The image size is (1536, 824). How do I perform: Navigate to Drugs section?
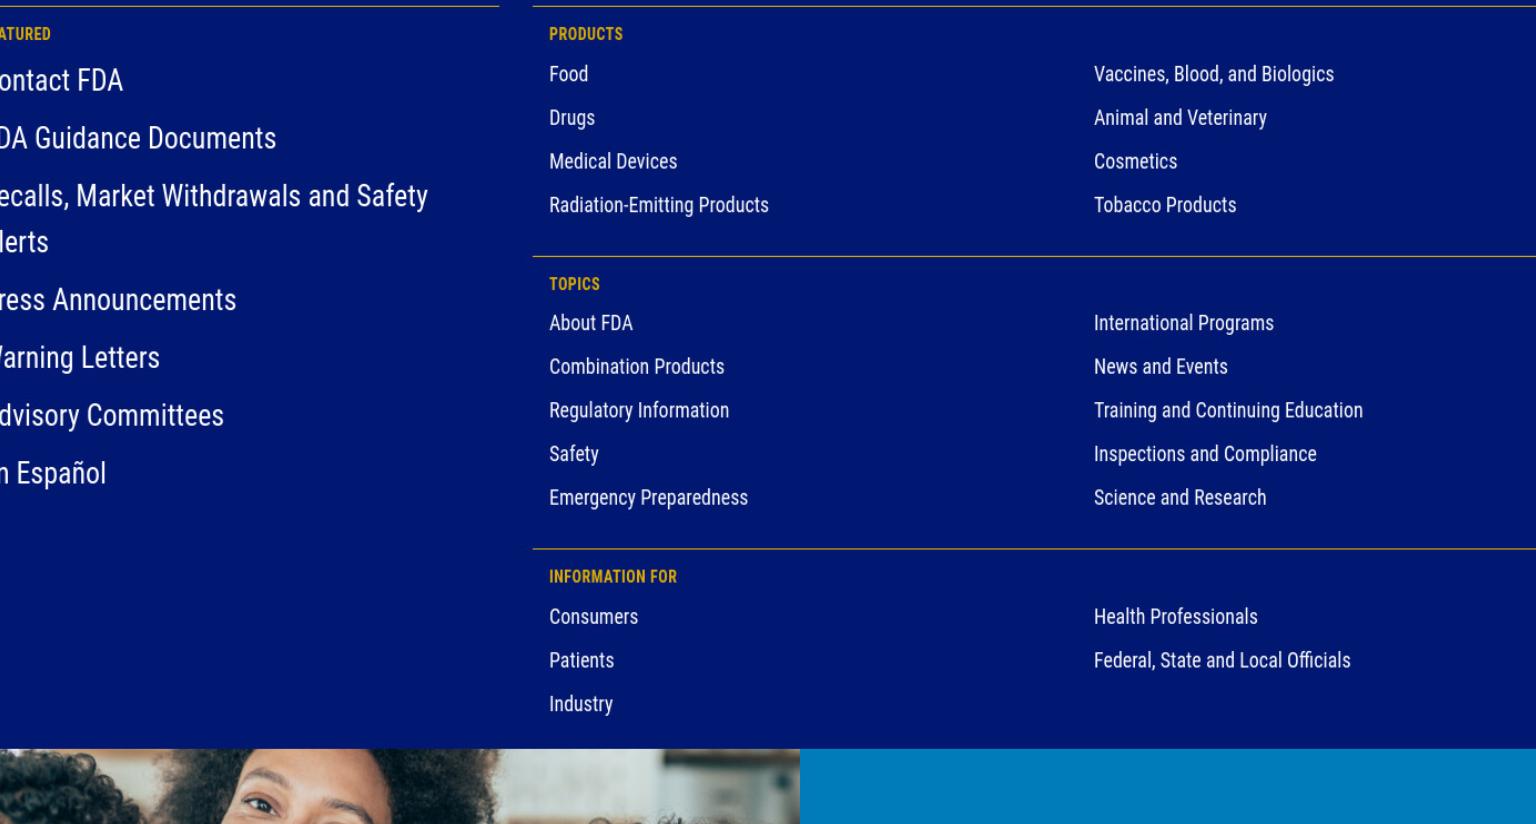pyautogui.click(x=572, y=118)
